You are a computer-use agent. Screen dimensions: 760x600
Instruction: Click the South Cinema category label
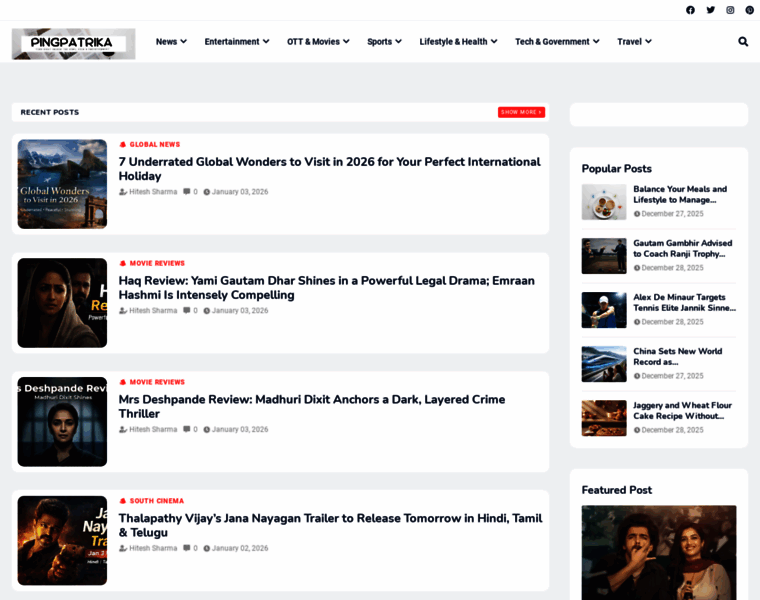click(x=157, y=501)
